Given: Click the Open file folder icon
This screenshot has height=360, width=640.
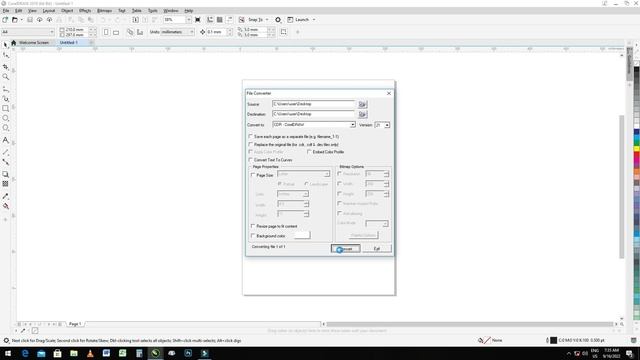Looking at the screenshot, I should pos(15,20).
